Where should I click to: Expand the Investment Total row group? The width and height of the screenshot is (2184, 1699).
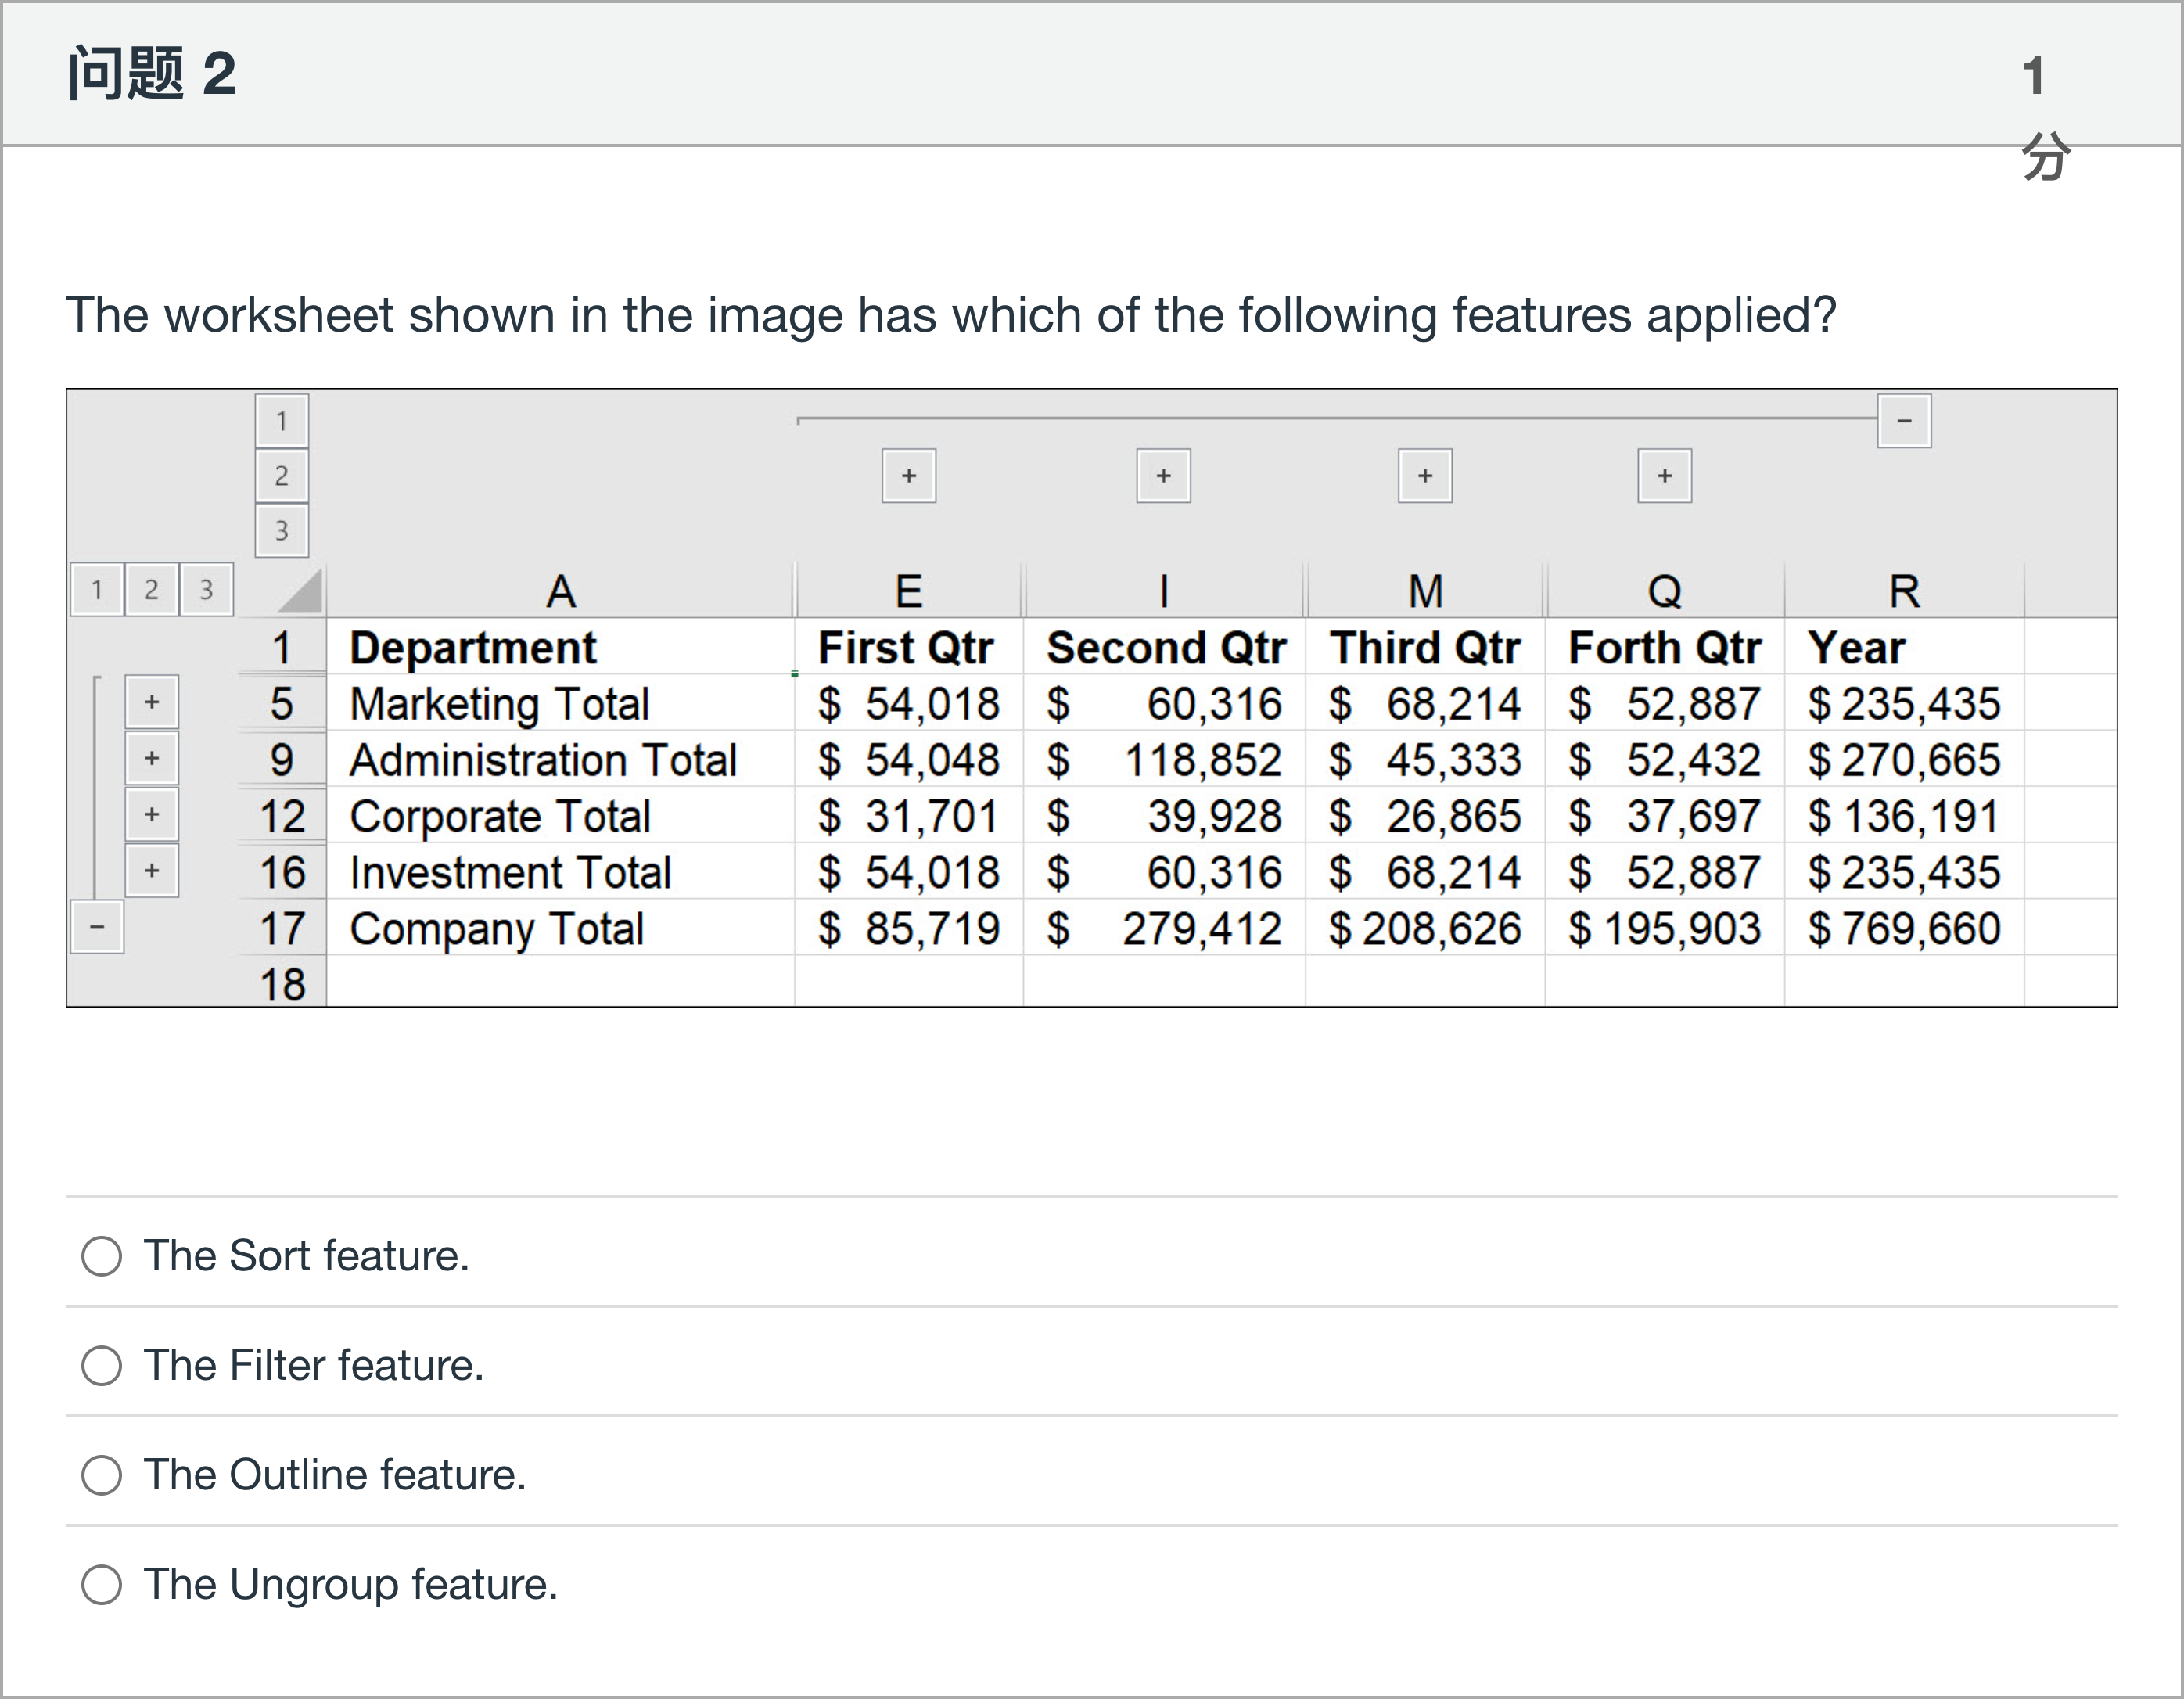(152, 870)
